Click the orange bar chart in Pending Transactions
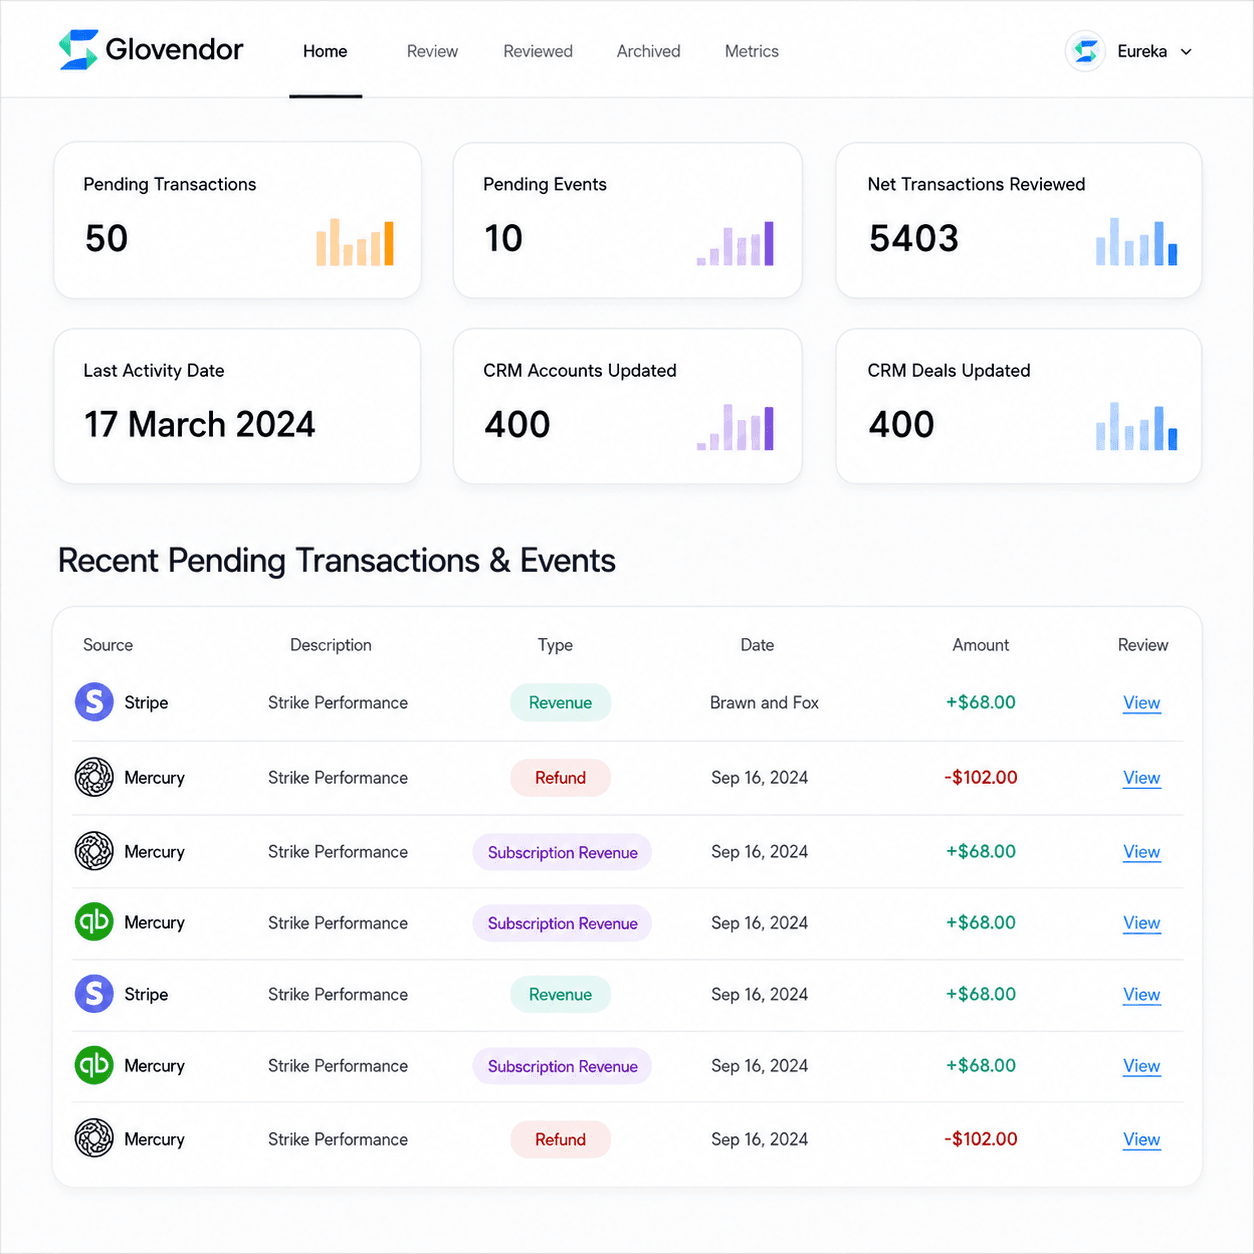 tap(355, 242)
